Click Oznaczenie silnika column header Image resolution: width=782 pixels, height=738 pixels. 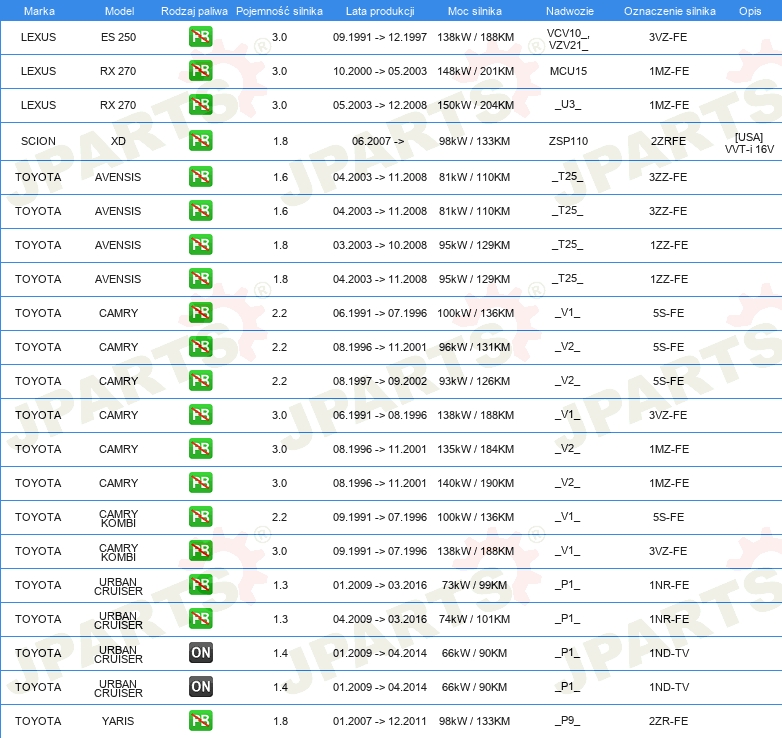[x=669, y=11]
